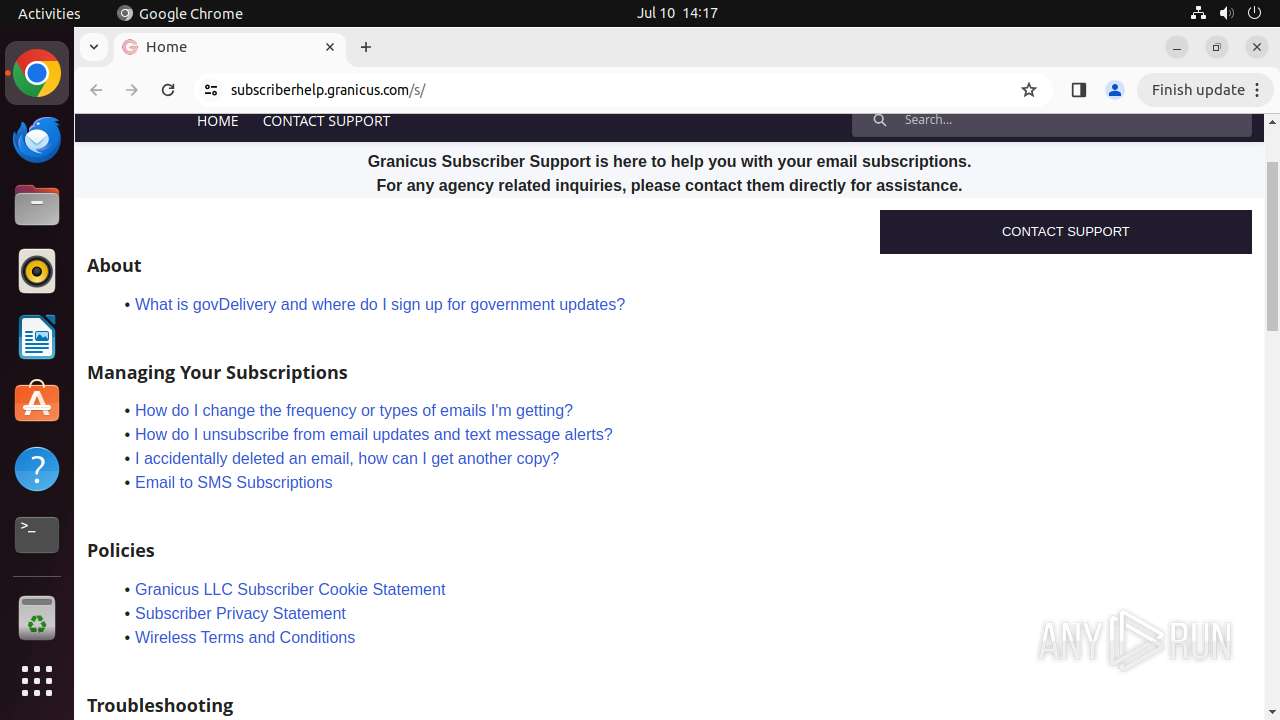The width and height of the screenshot is (1280, 720).
Task: Minimize the Chrome window
Action: click(x=1177, y=47)
